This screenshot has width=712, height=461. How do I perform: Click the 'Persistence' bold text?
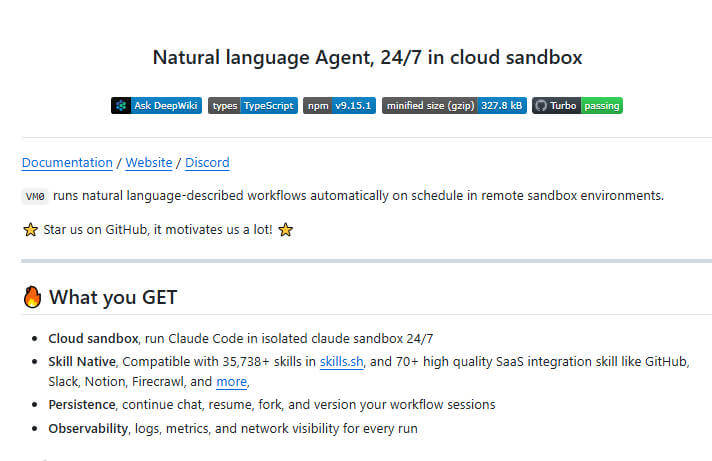pyautogui.click(x=82, y=405)
